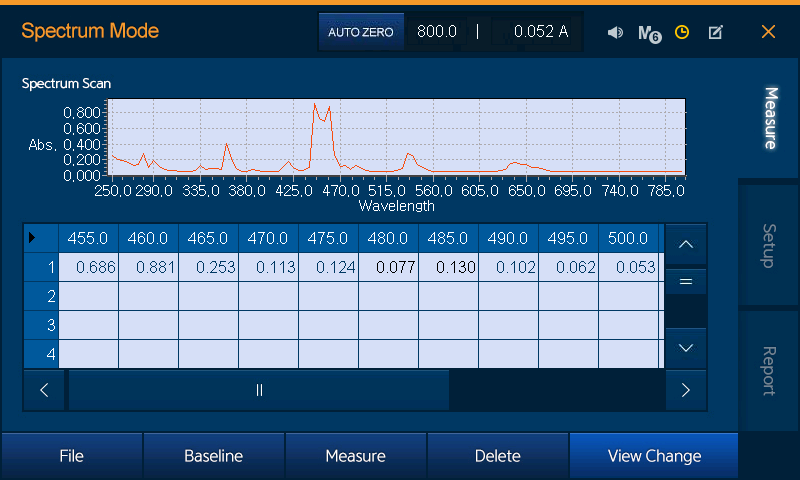Select the 485.0 column header

coord(448,238)
